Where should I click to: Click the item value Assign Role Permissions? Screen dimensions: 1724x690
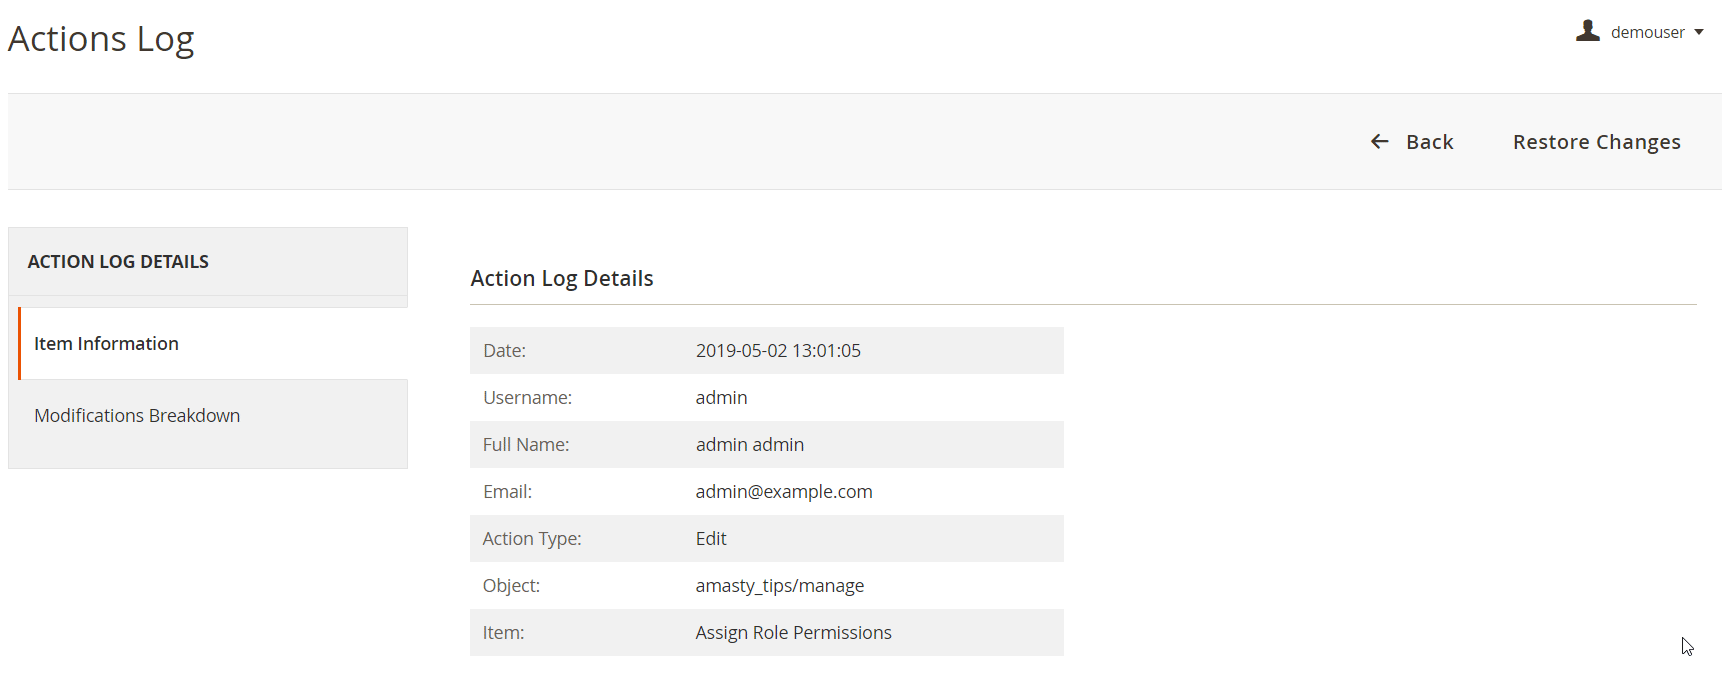click(793, 633)
